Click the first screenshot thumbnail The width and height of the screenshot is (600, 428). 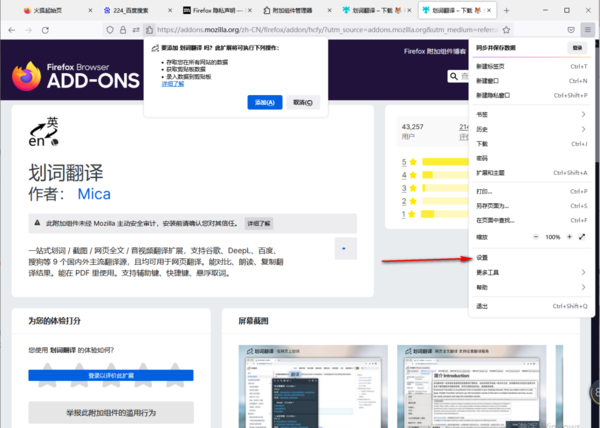tap(310, 385)
